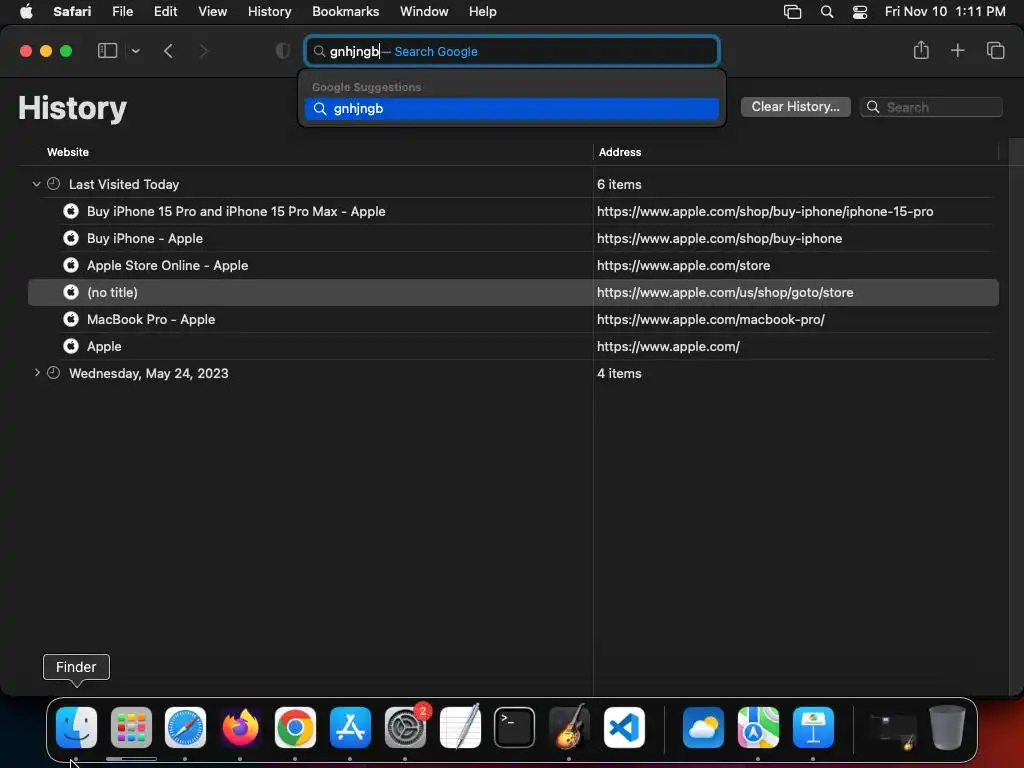Click the https://www.apple.com/ address cell
The image size is (1024, 768).
[x=668, y=346]
